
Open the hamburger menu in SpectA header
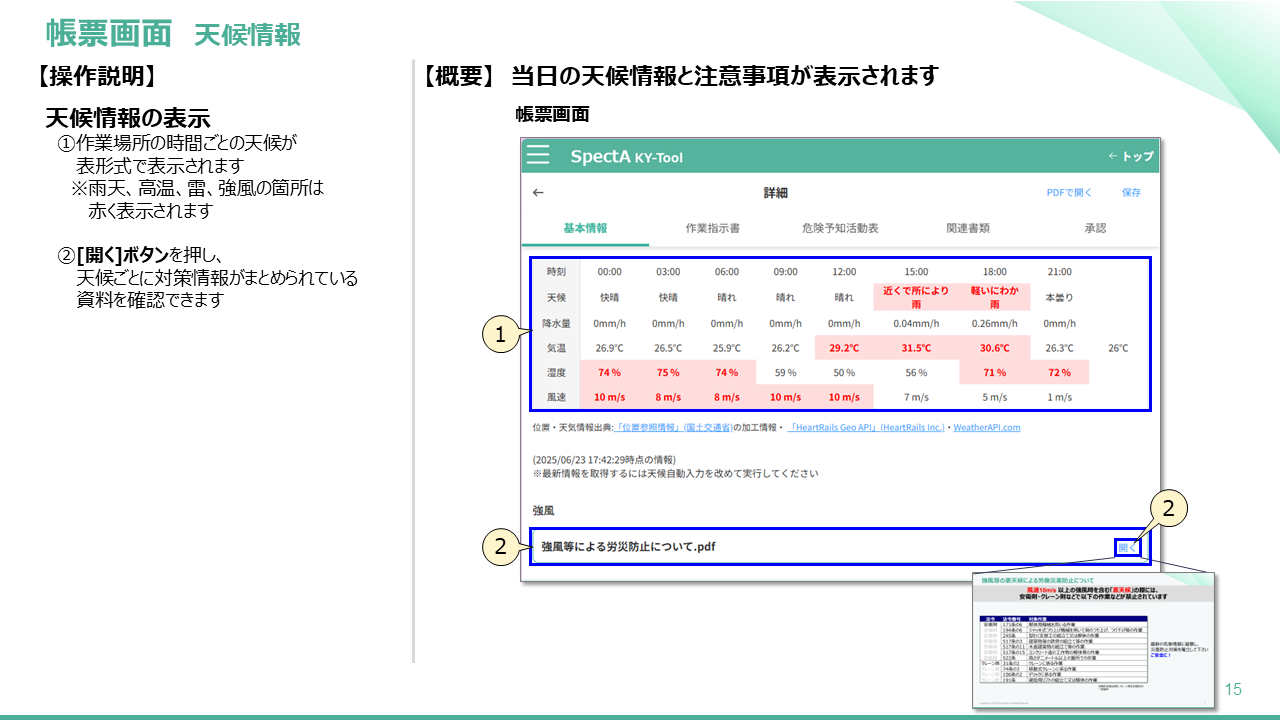point(538,155)
